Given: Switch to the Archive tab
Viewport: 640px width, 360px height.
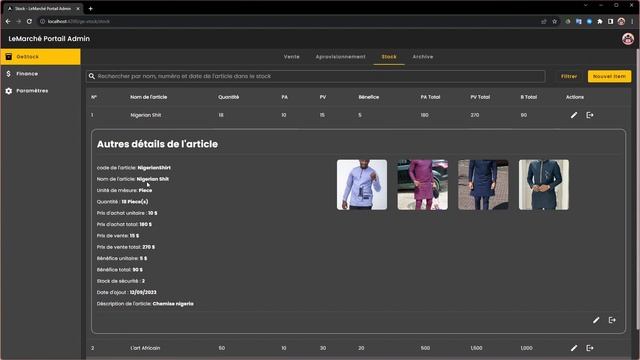Looking at the screenshot, I should [x=422, y=57].
